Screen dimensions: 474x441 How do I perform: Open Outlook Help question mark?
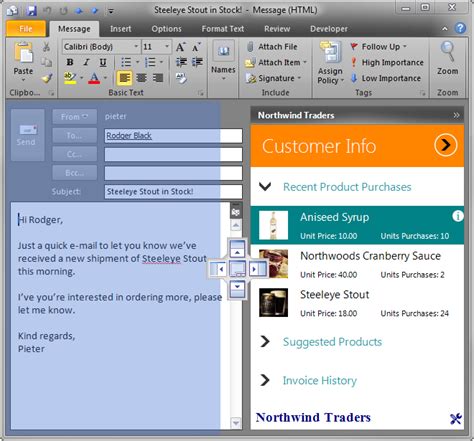point(460,28)
